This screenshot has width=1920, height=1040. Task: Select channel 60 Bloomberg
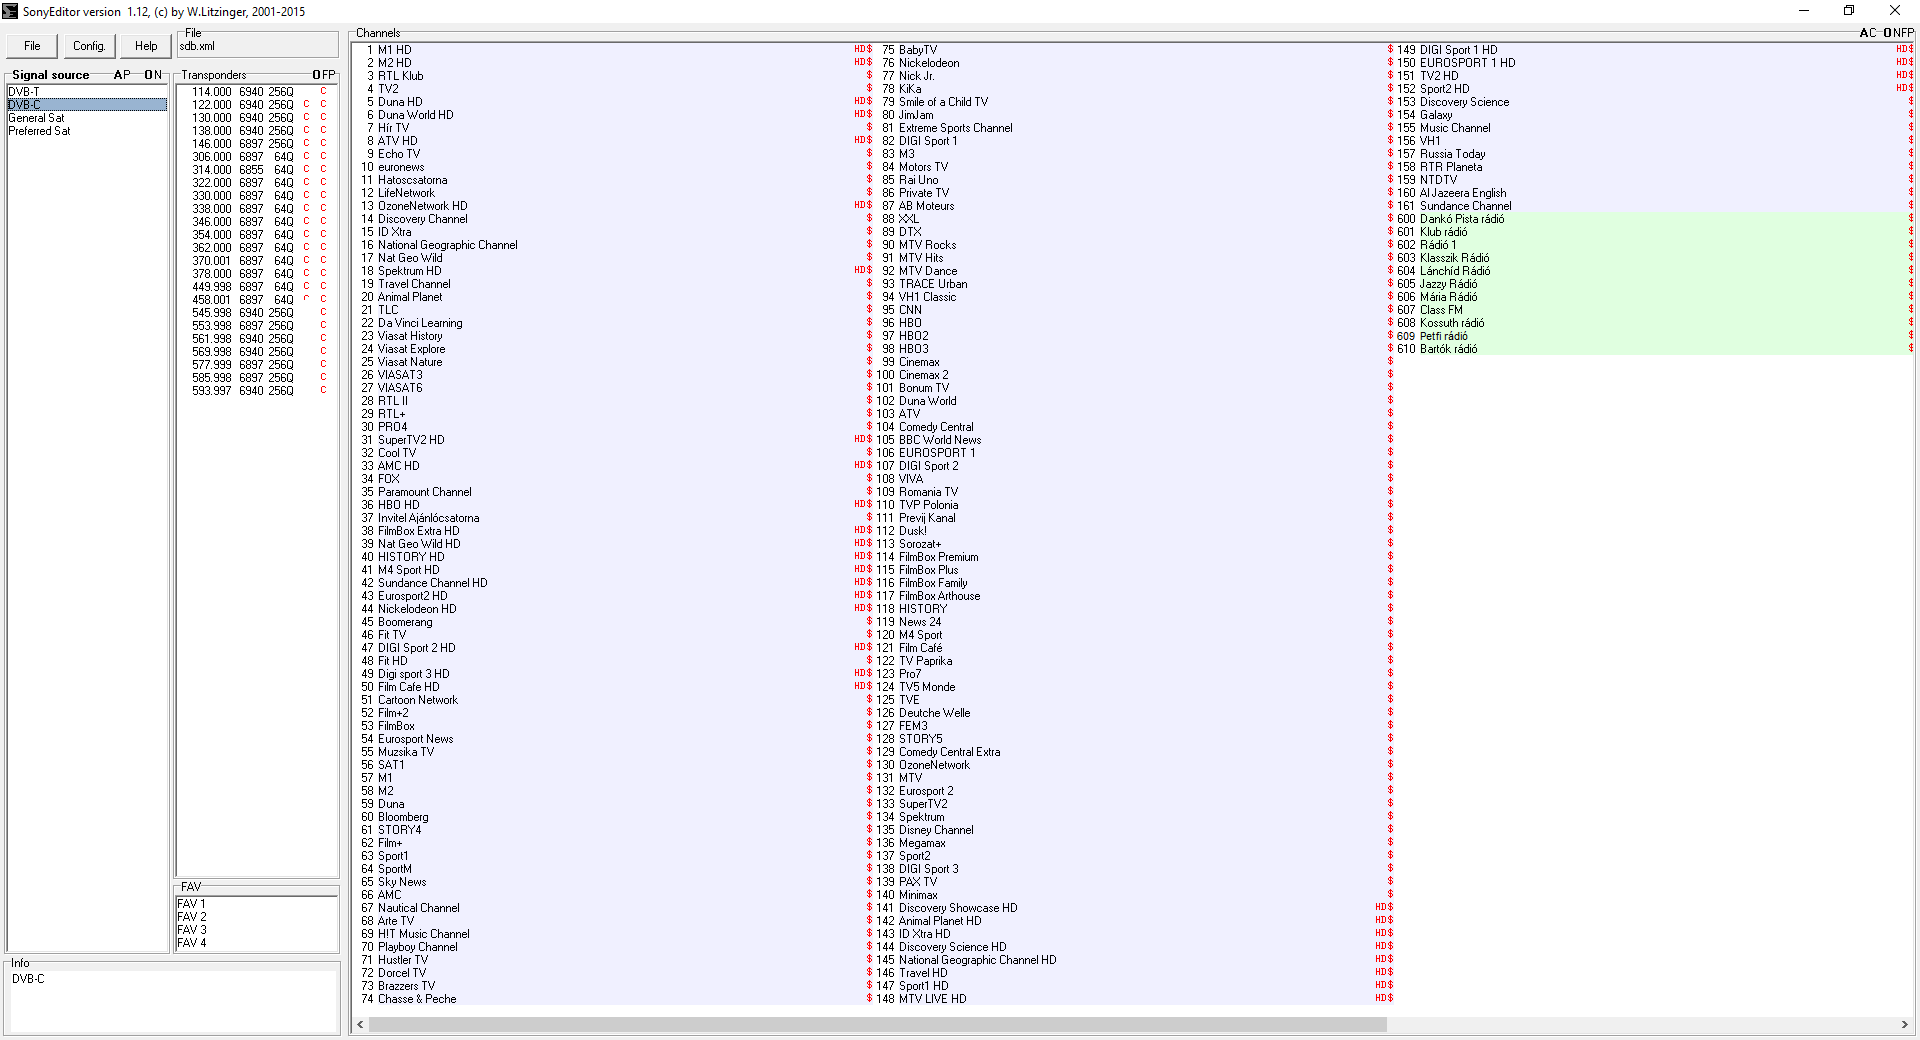(614, 817)
